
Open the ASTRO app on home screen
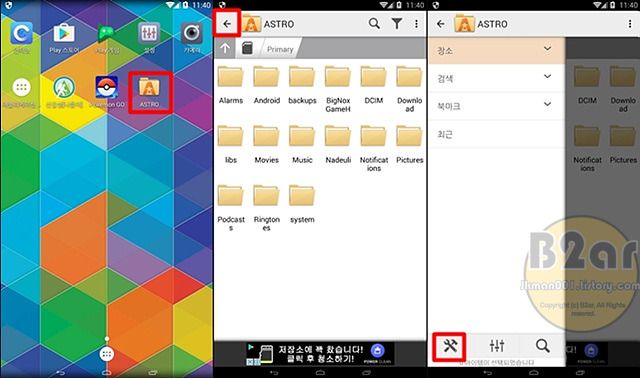(x=149, y=92)
